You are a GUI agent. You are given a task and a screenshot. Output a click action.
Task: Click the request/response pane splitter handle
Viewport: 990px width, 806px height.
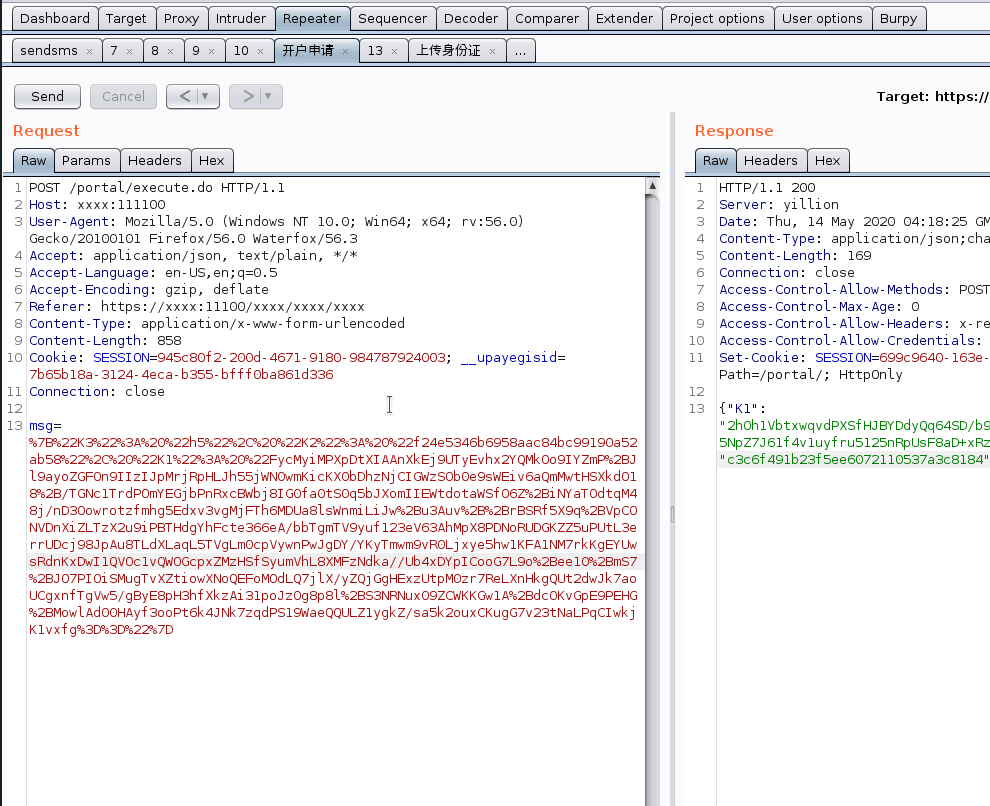pyautogui.click(x=672, y=514)
